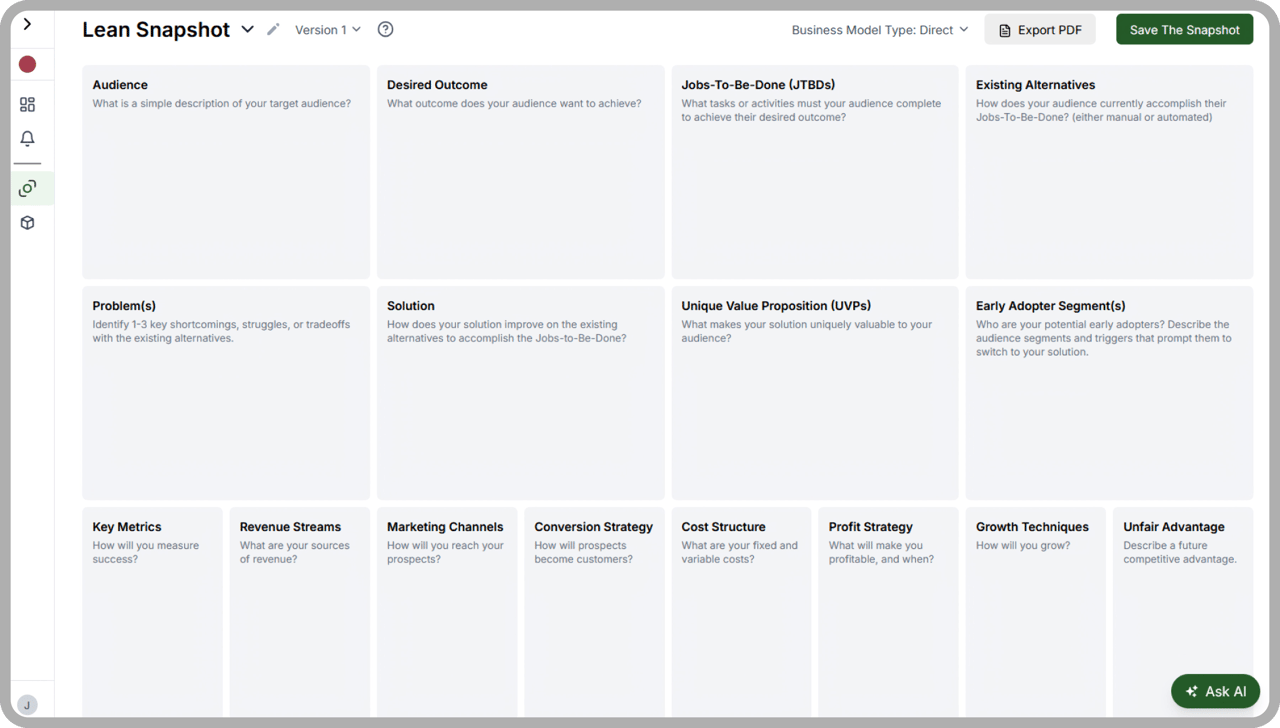Screen dimensions: 1280x728
Task: Click the Existing Alternatives card
Action: tap(1108, 180)
